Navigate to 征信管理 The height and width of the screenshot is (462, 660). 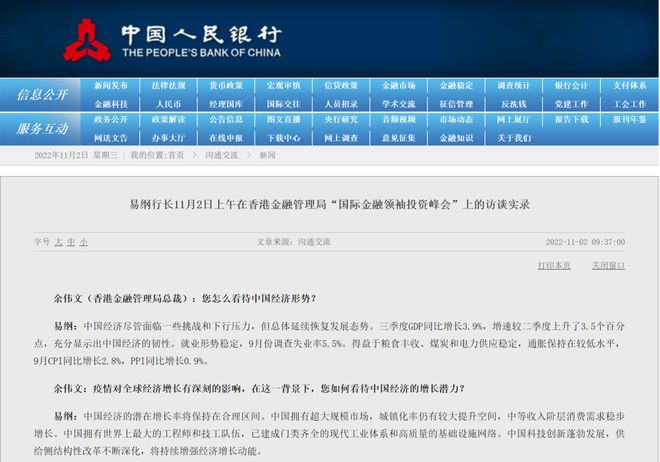456,104
